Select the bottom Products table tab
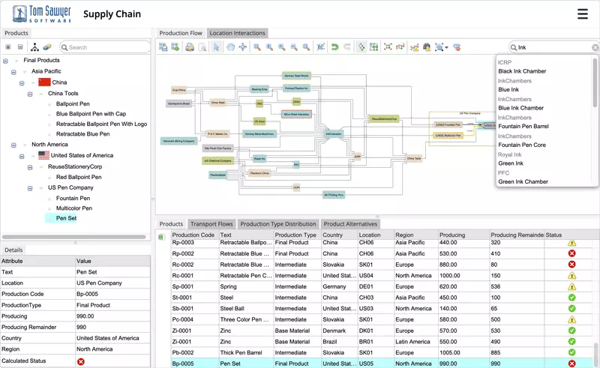 pyautogui.click(x=171, y=224)
